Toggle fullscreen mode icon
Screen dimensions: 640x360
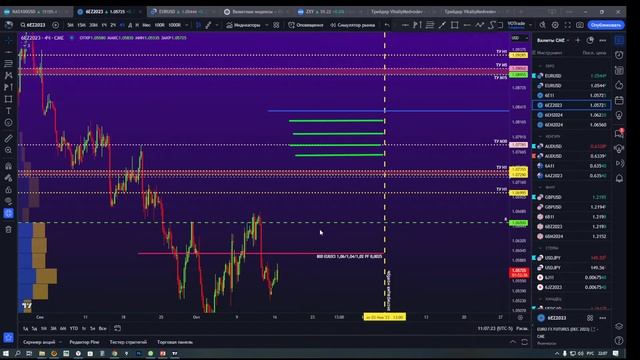(x=567, y=25)
